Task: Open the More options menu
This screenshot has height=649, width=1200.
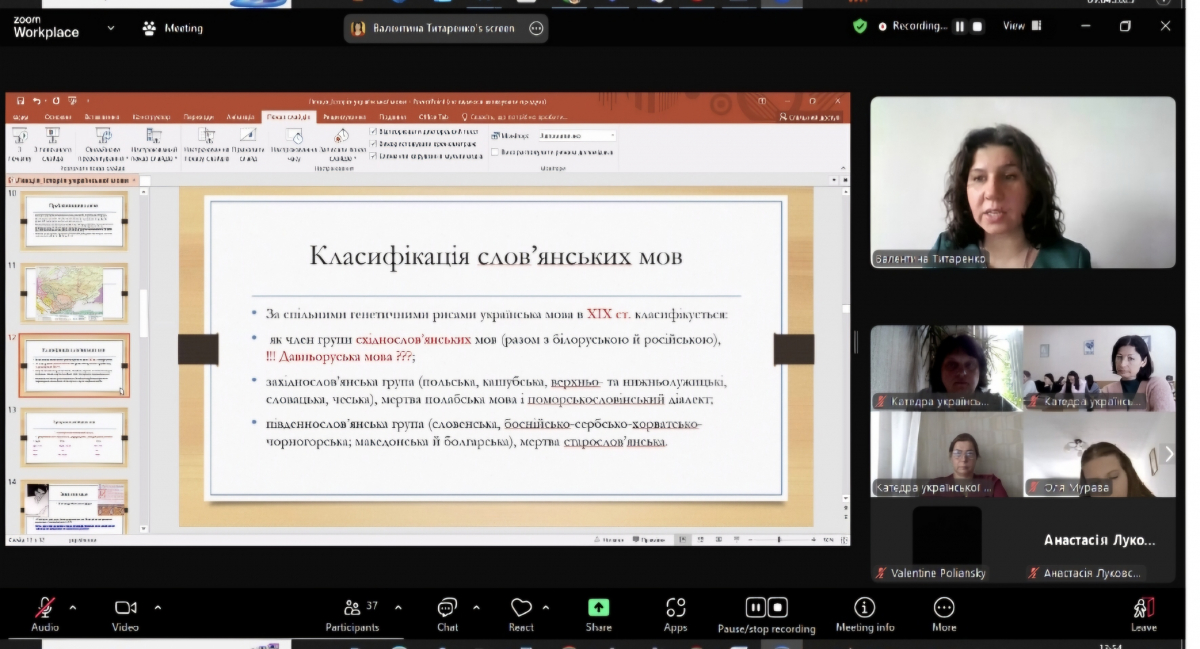Action: 944,613
